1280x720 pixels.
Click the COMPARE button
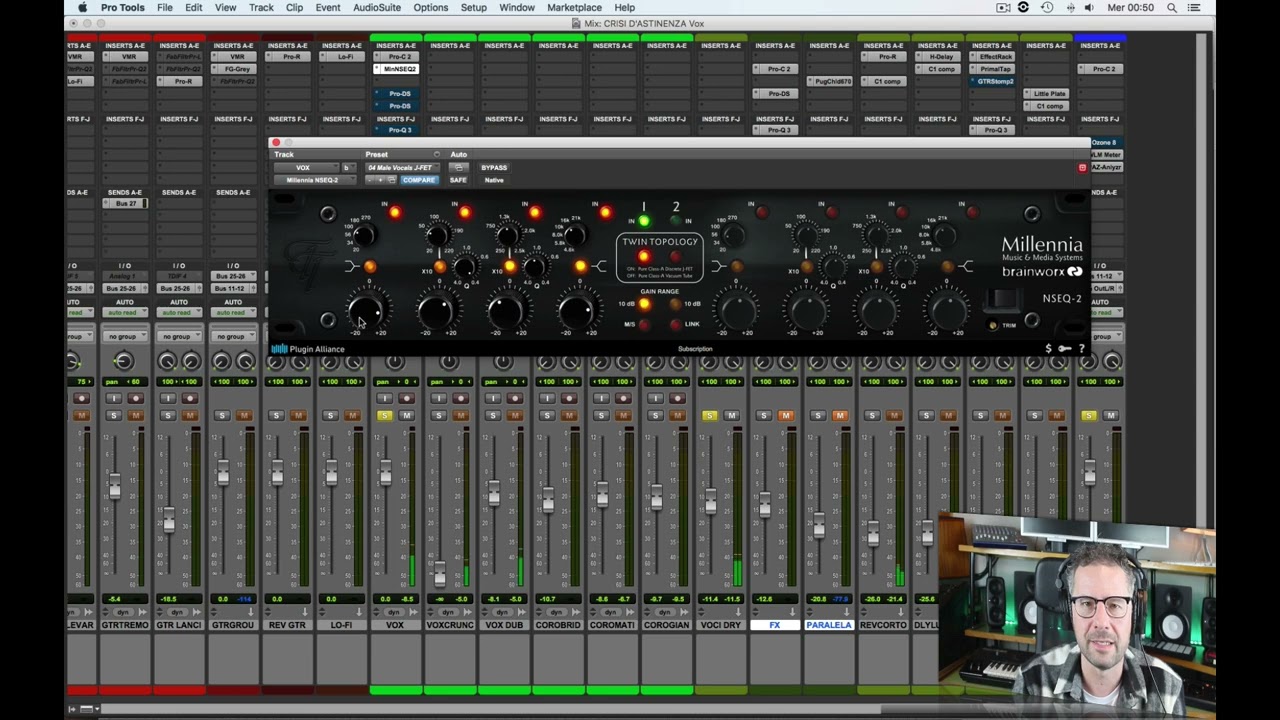click(x=419, y=180)
